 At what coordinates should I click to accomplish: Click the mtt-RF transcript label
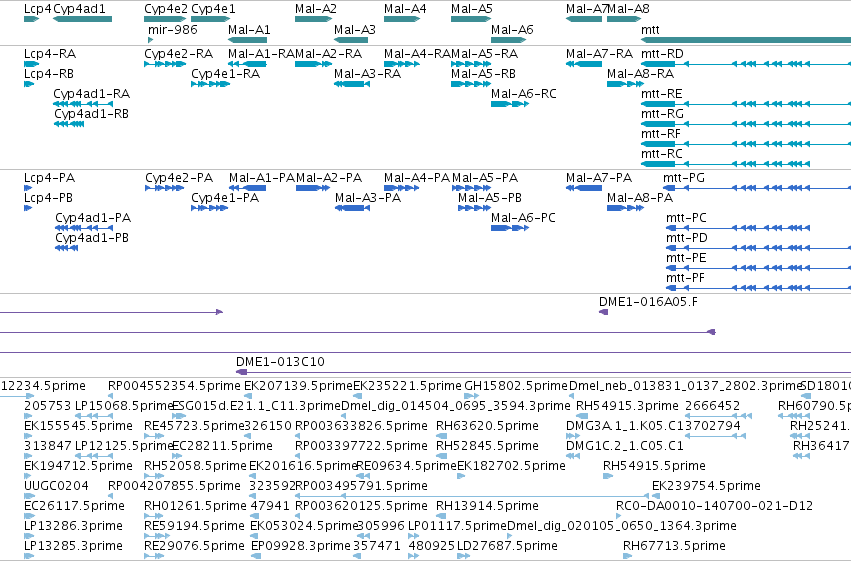[661, 134]
